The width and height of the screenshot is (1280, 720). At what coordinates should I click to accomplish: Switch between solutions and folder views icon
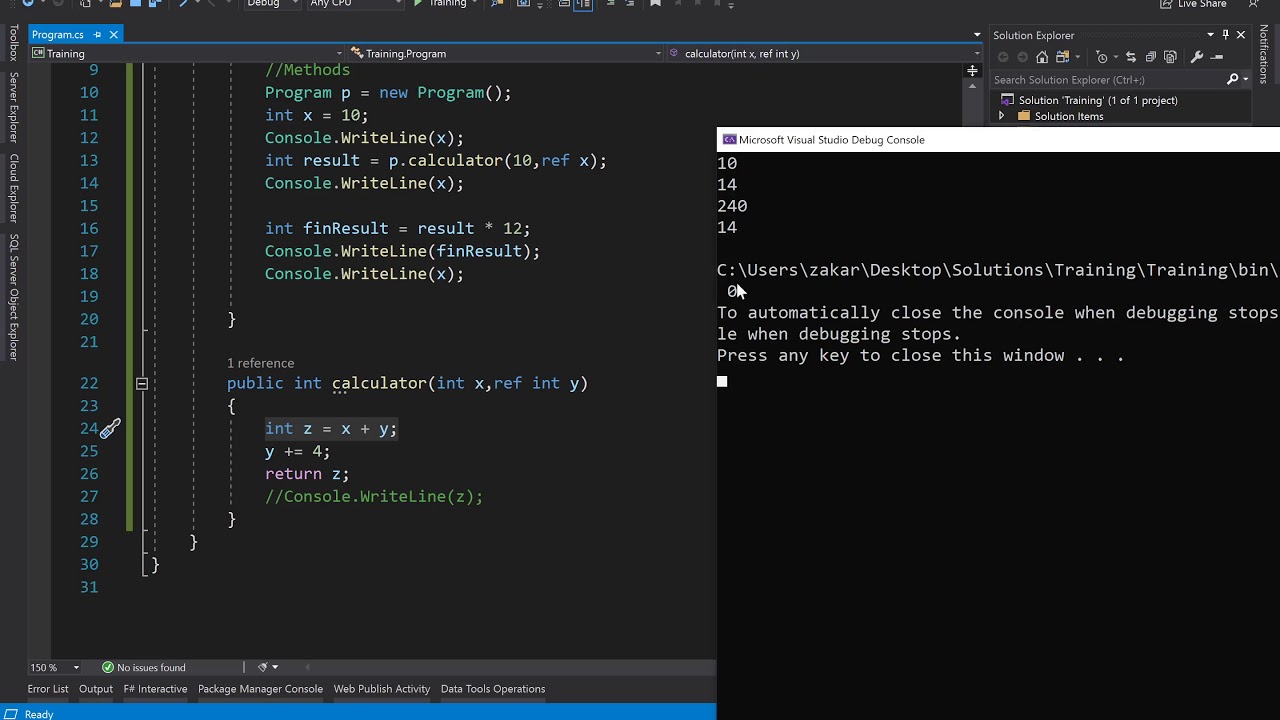[1063, 57]
